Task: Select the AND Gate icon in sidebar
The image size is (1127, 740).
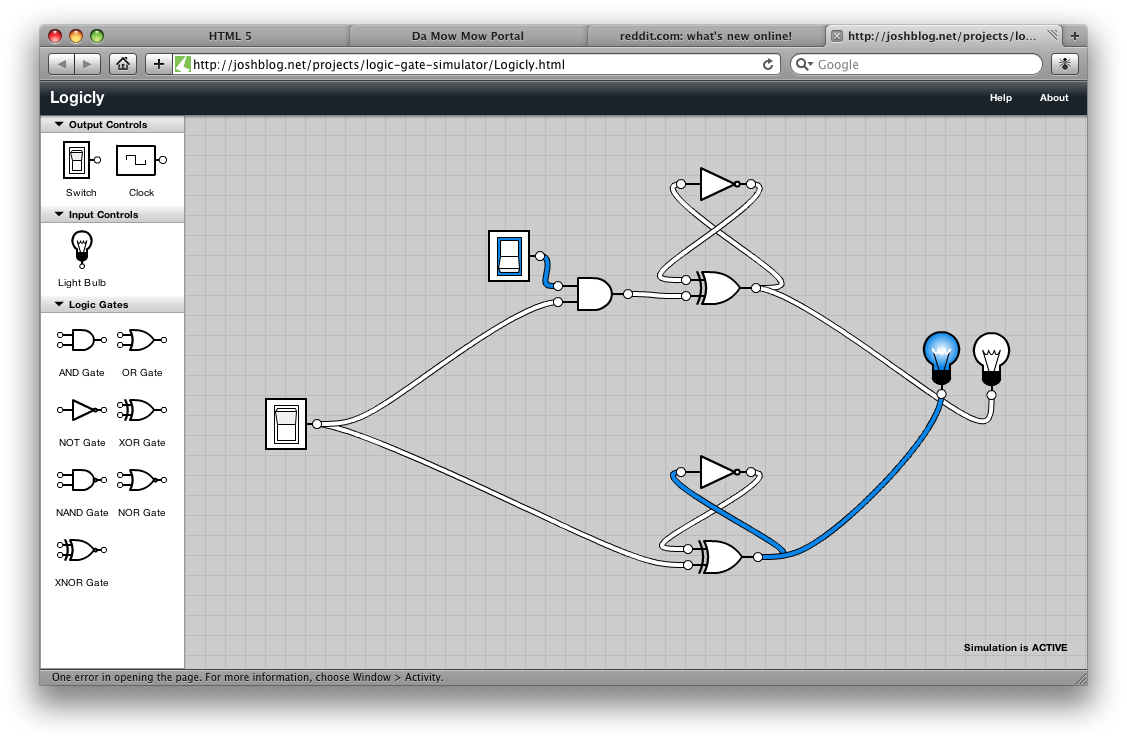Action: [x=81, y=341]
